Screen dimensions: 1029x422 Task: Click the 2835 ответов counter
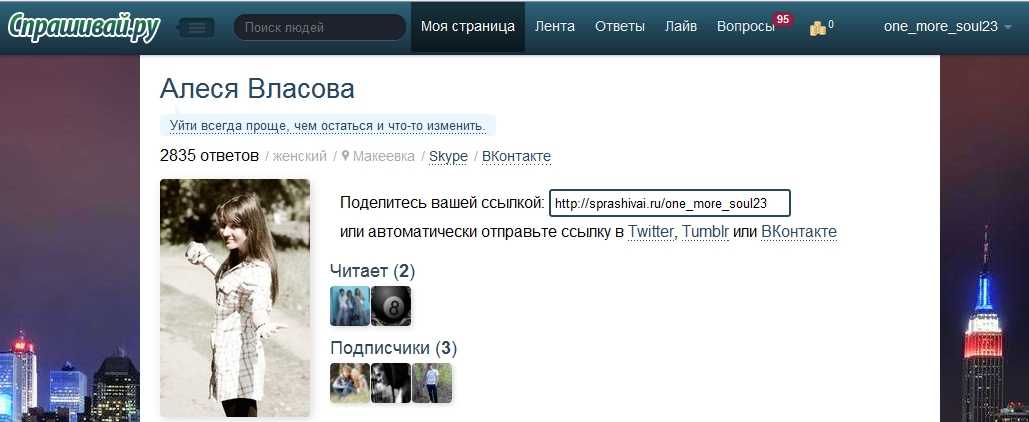pyautogui.click(x=209, y=156)
